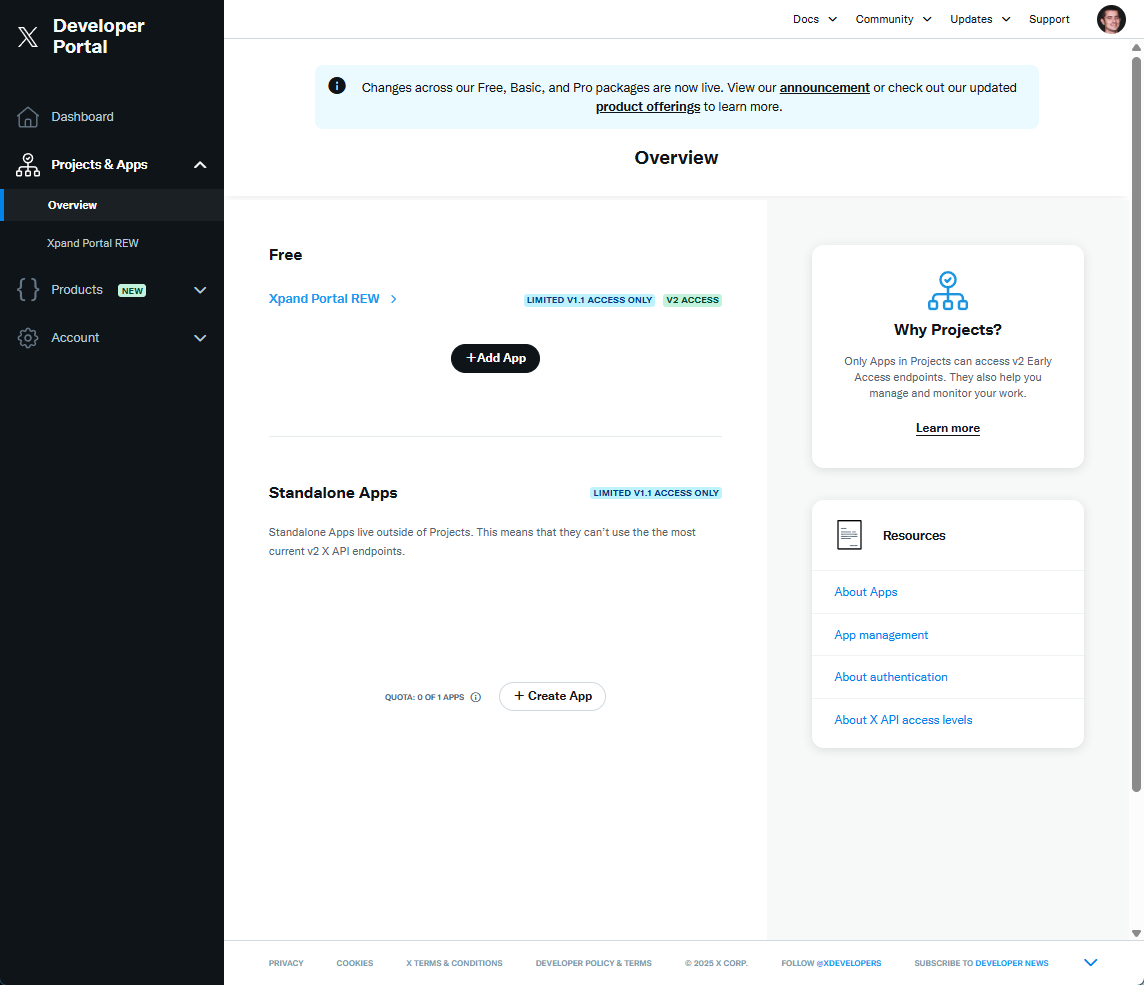Viewport: 1144px width, 985px height.
Task: Click the Account gear icon
Action: [x=28, y=338]
